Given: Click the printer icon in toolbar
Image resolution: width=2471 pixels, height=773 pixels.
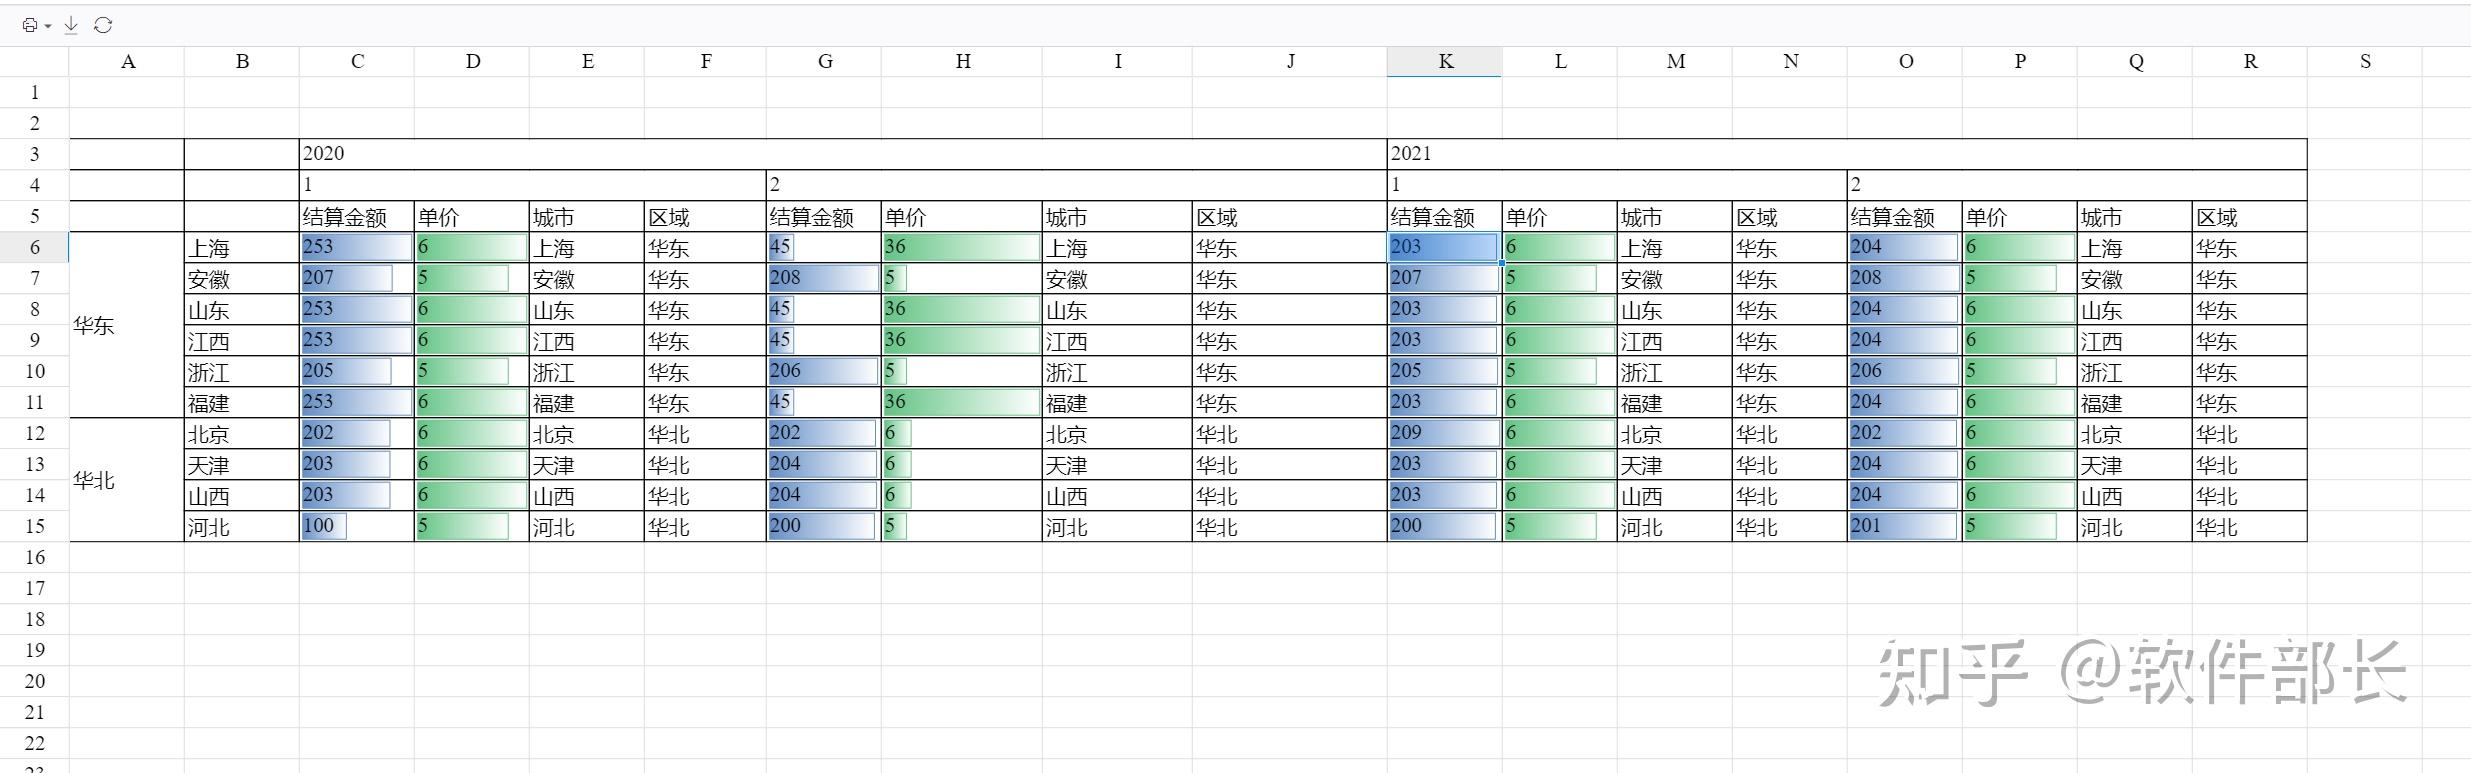Looking at the screenshot, I should pos(29,25).
